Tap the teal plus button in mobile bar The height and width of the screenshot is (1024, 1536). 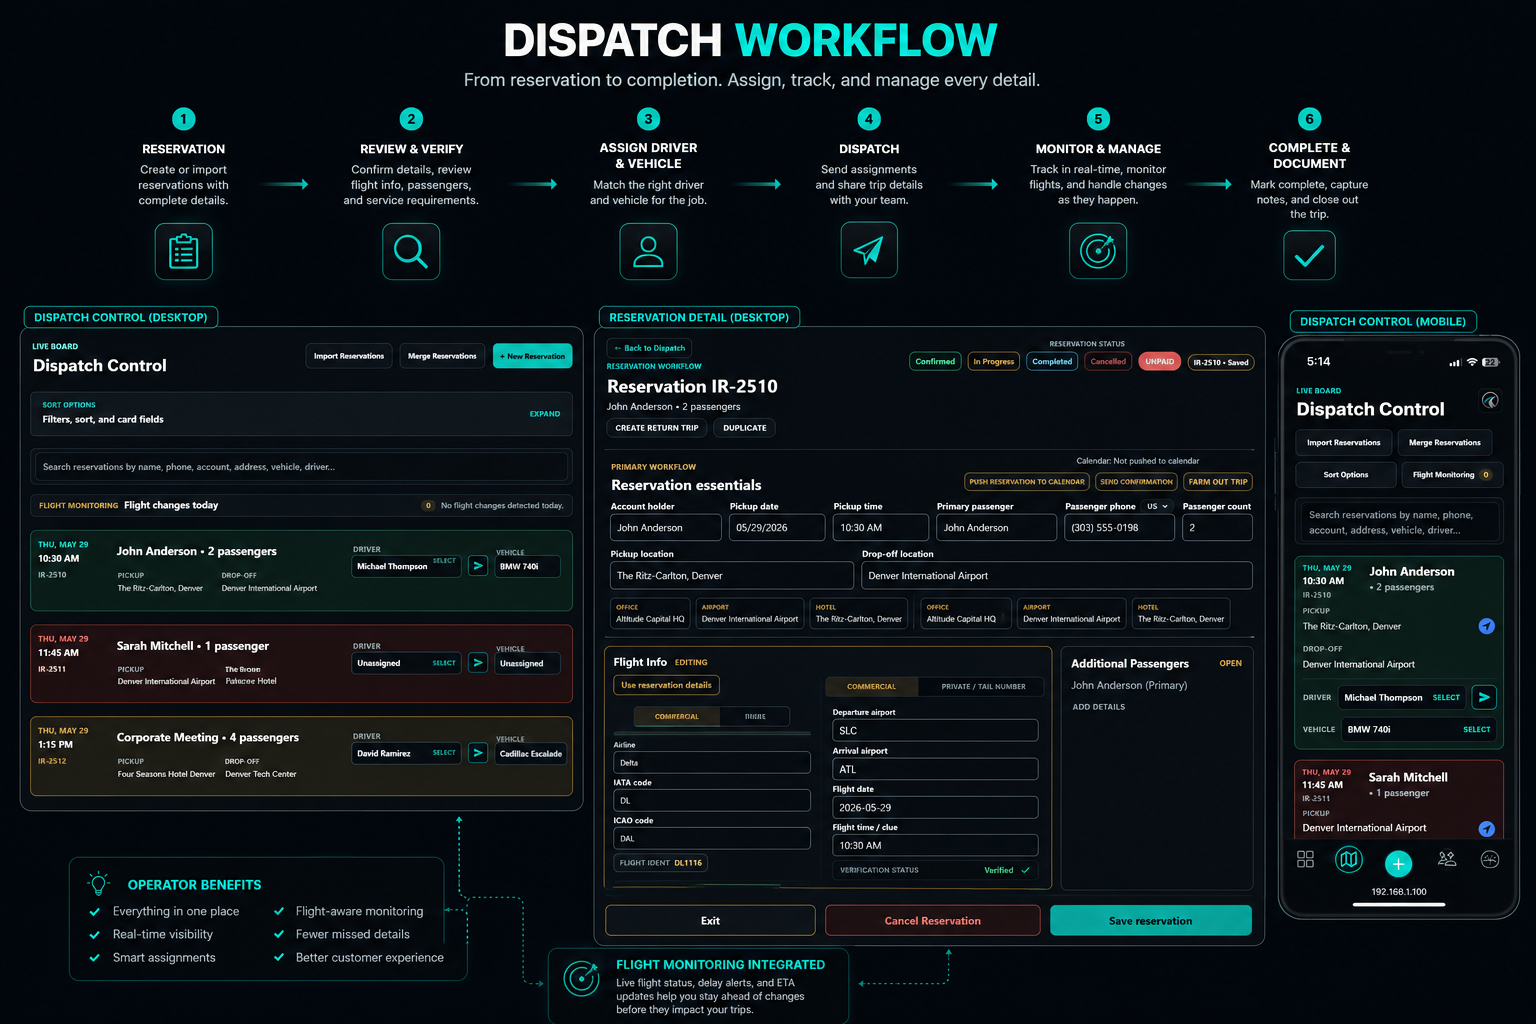[1398, 863]
